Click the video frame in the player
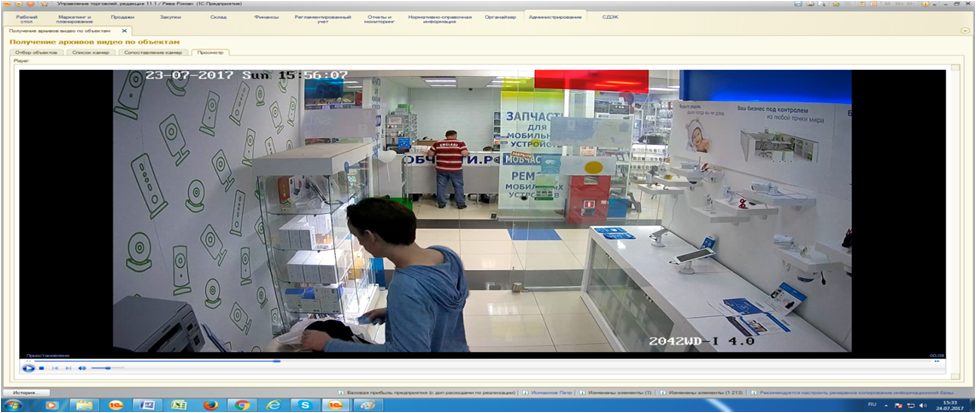Screen dimensions: 976x413 482,211
